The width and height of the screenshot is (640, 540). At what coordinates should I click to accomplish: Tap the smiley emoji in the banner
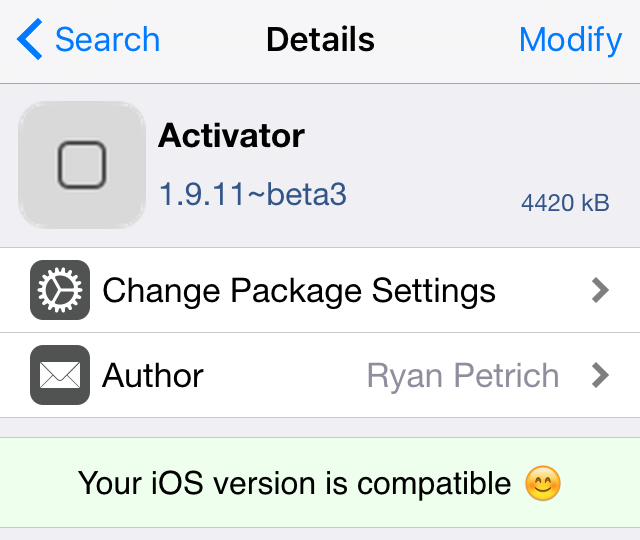click(x=543, y=484)
